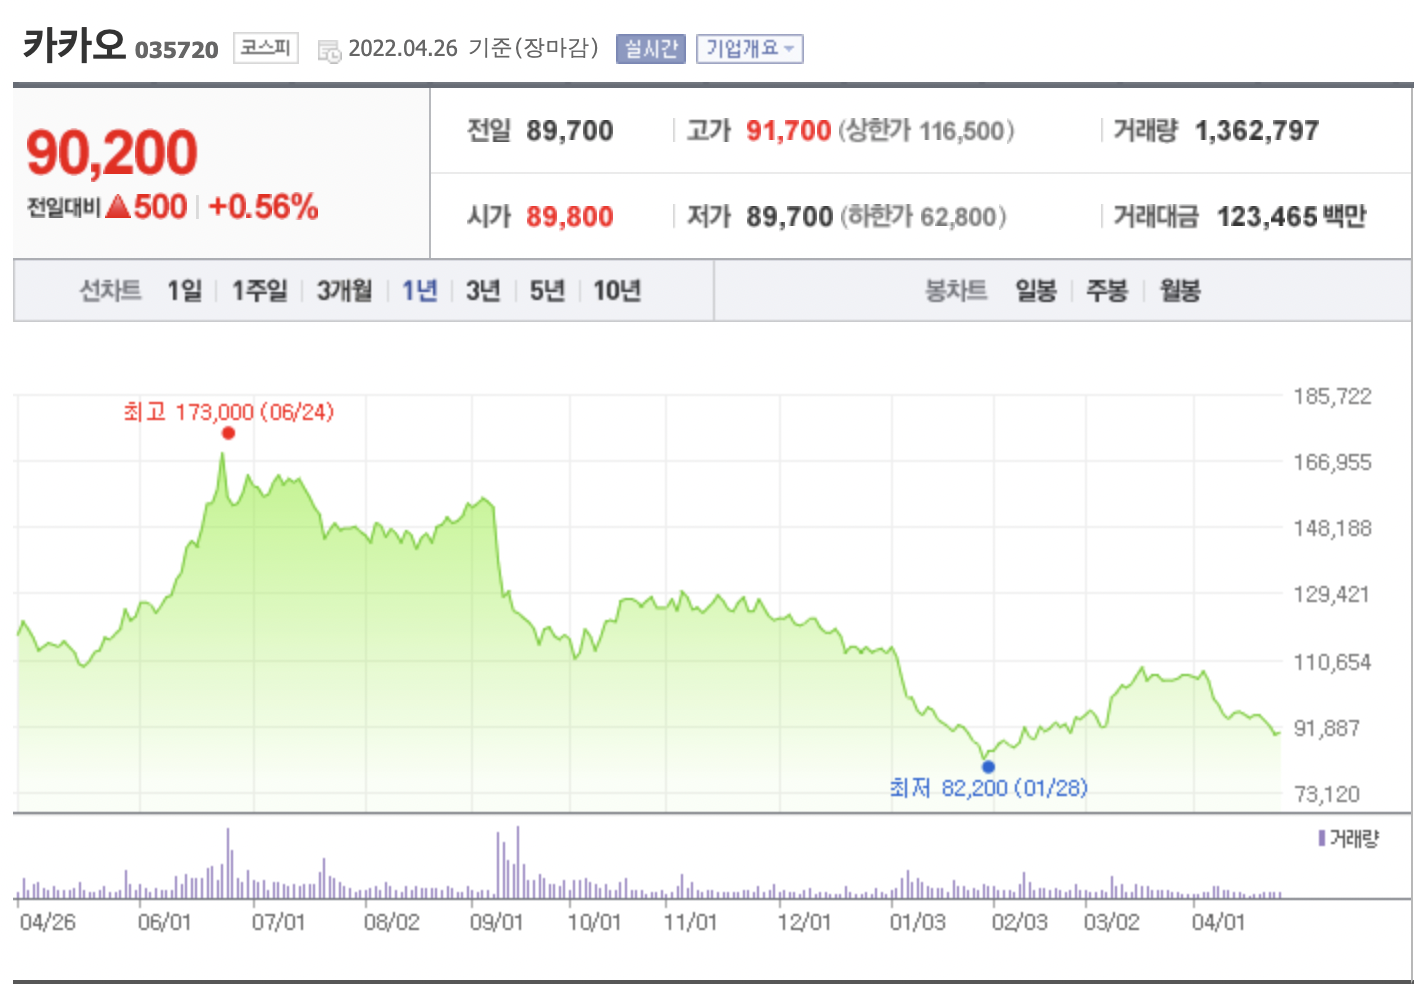
Task: Select the 1일 line chart tab
Action: coord(185,291)
